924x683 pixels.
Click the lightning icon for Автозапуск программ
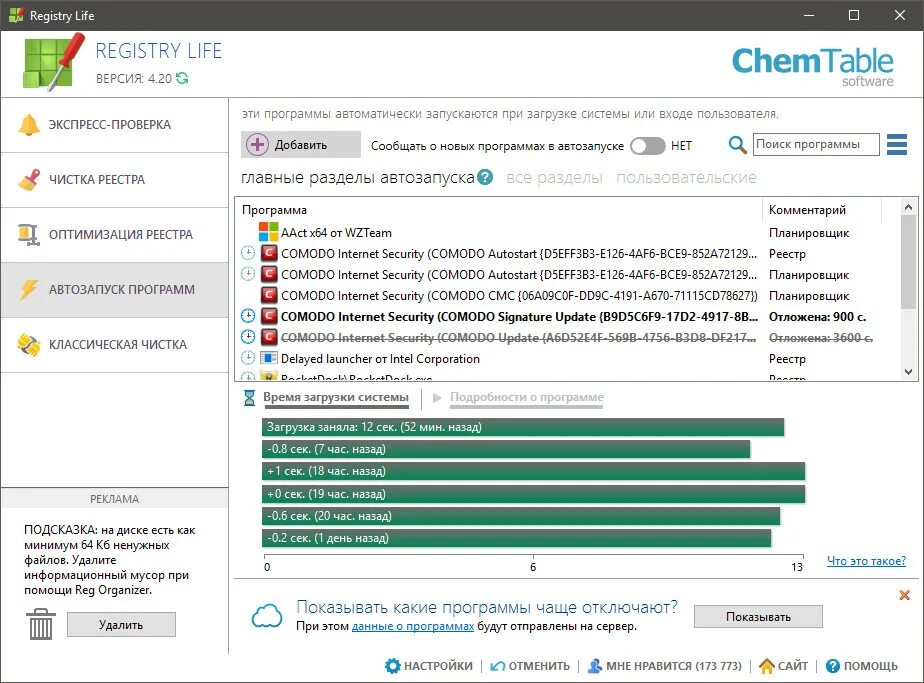click(28, 289)
